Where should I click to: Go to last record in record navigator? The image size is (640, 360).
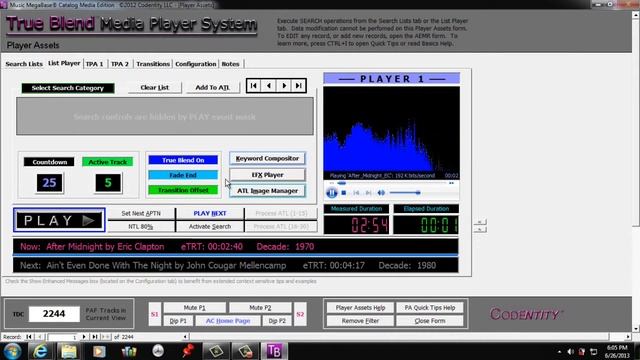[x=94, y=337]
